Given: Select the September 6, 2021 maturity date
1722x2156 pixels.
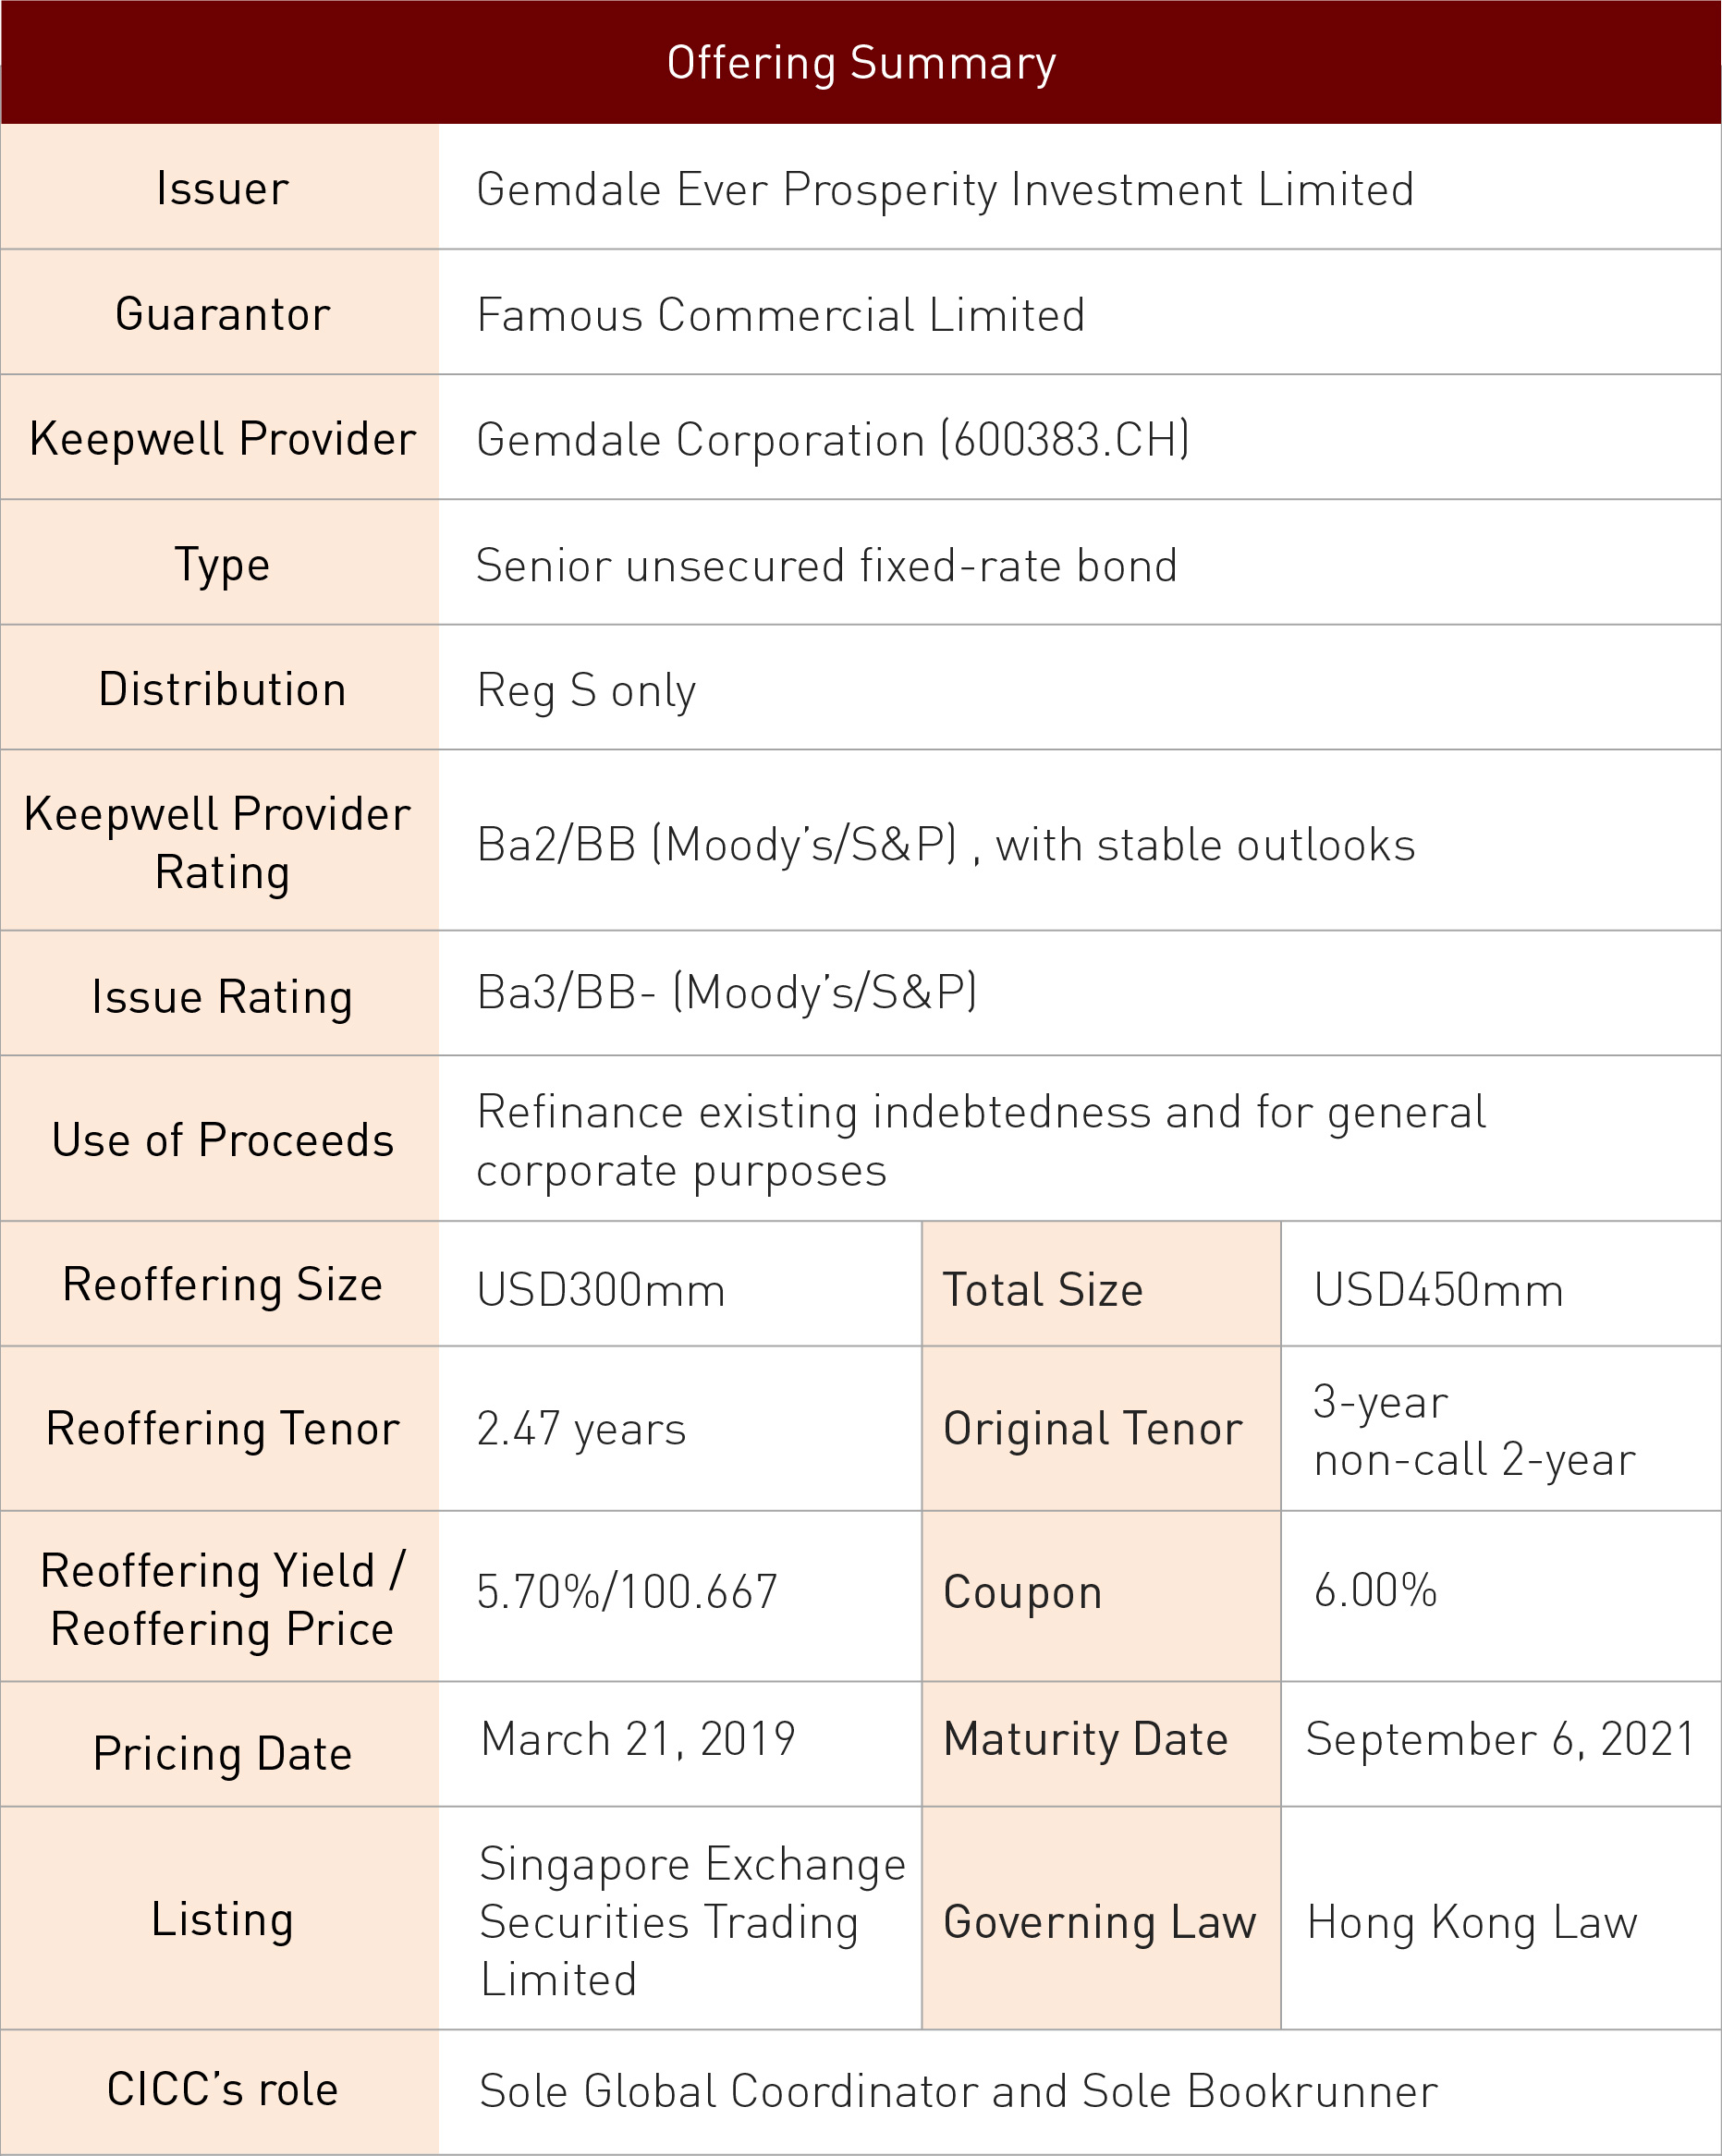Looking at the screenshot, I should (x=1500, y=1739).
